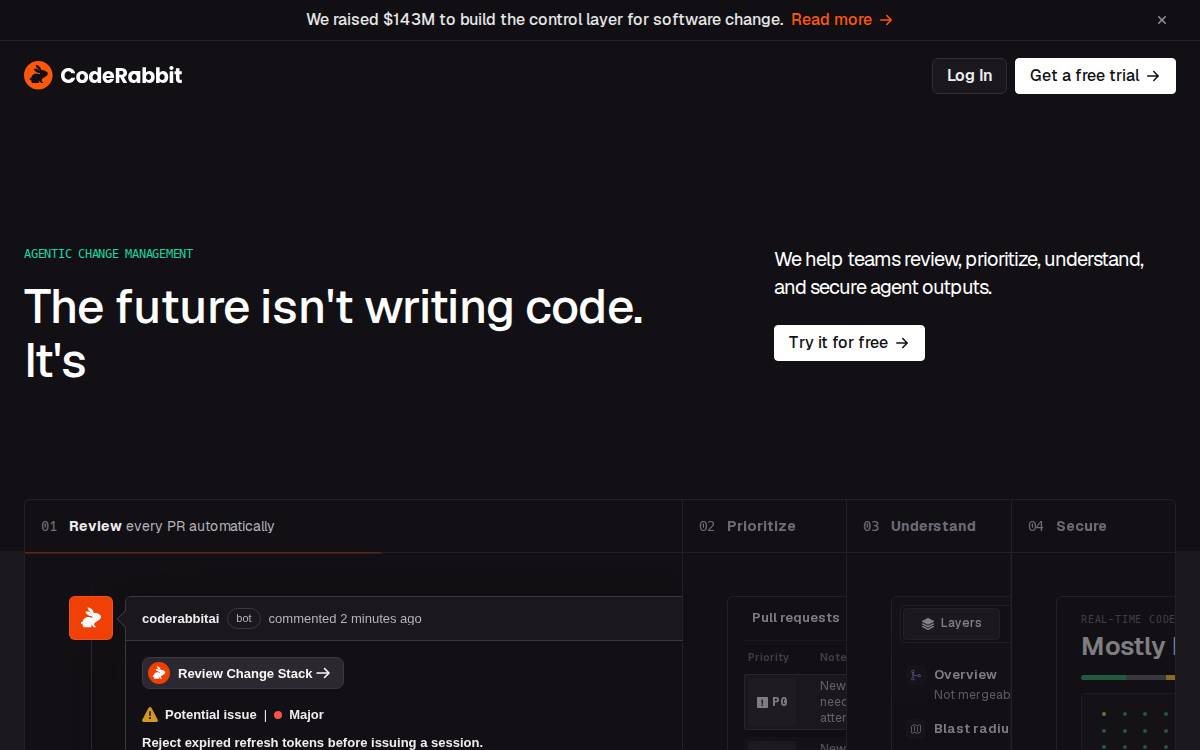Open the 'Read more' funding announcement link
This screenshot has height=750, width=1200.
(842, 19)
